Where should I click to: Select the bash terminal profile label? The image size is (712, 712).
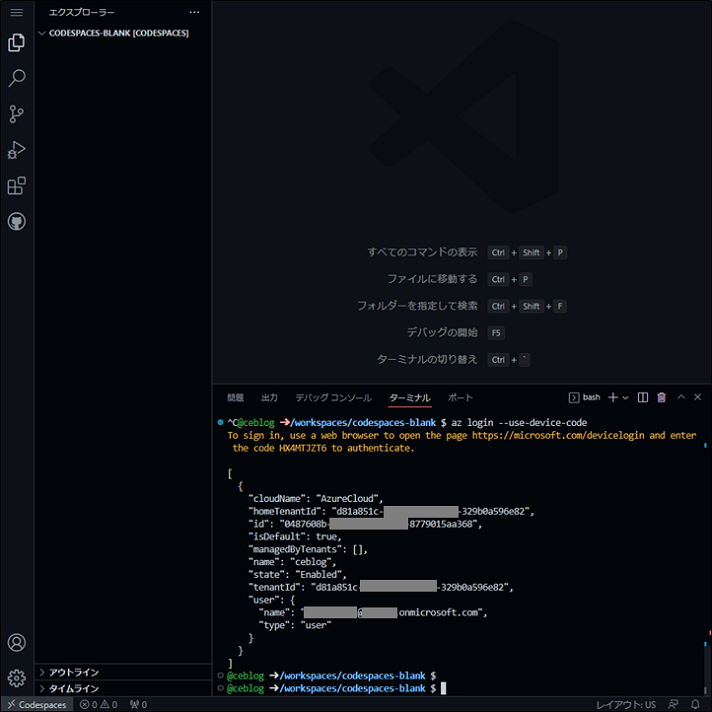(x=585, y=397)
